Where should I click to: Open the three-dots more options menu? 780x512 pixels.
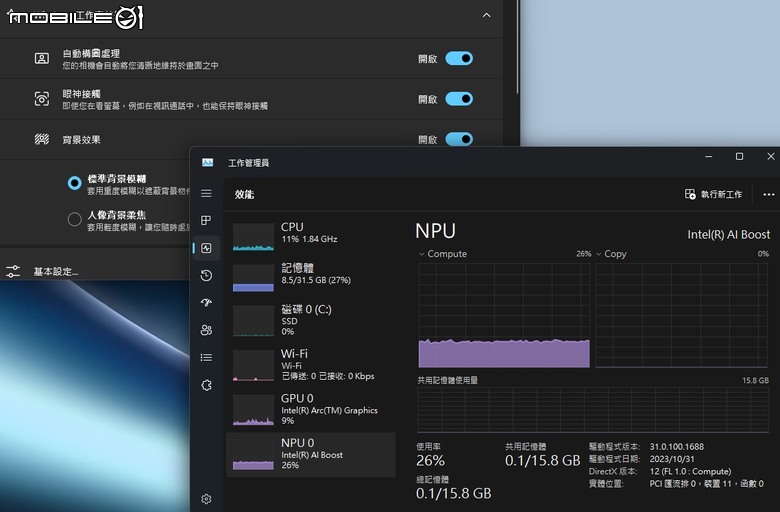click(x=769, y=195)
